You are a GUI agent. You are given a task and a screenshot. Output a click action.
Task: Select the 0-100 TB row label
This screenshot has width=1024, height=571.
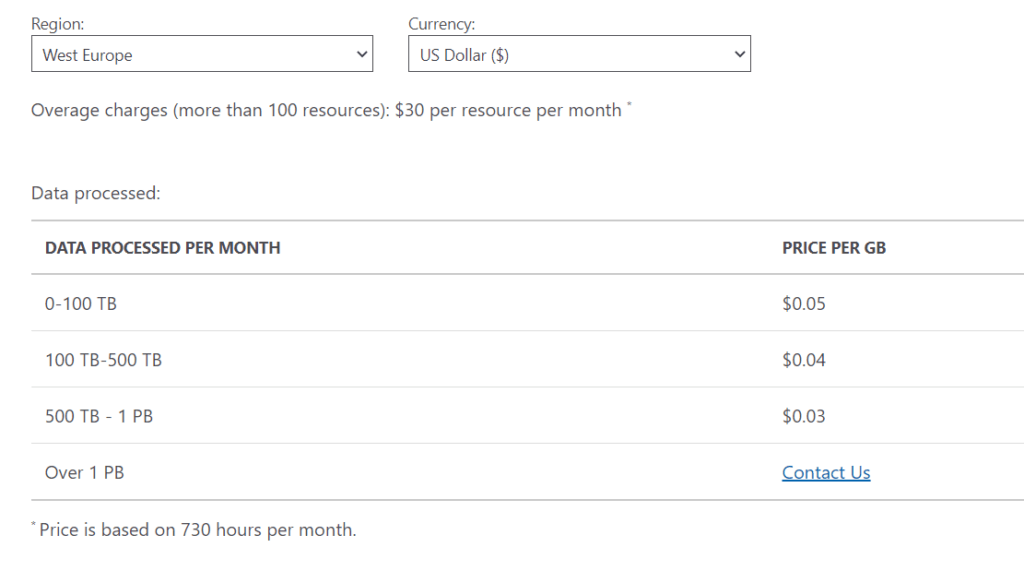(80, 304)
